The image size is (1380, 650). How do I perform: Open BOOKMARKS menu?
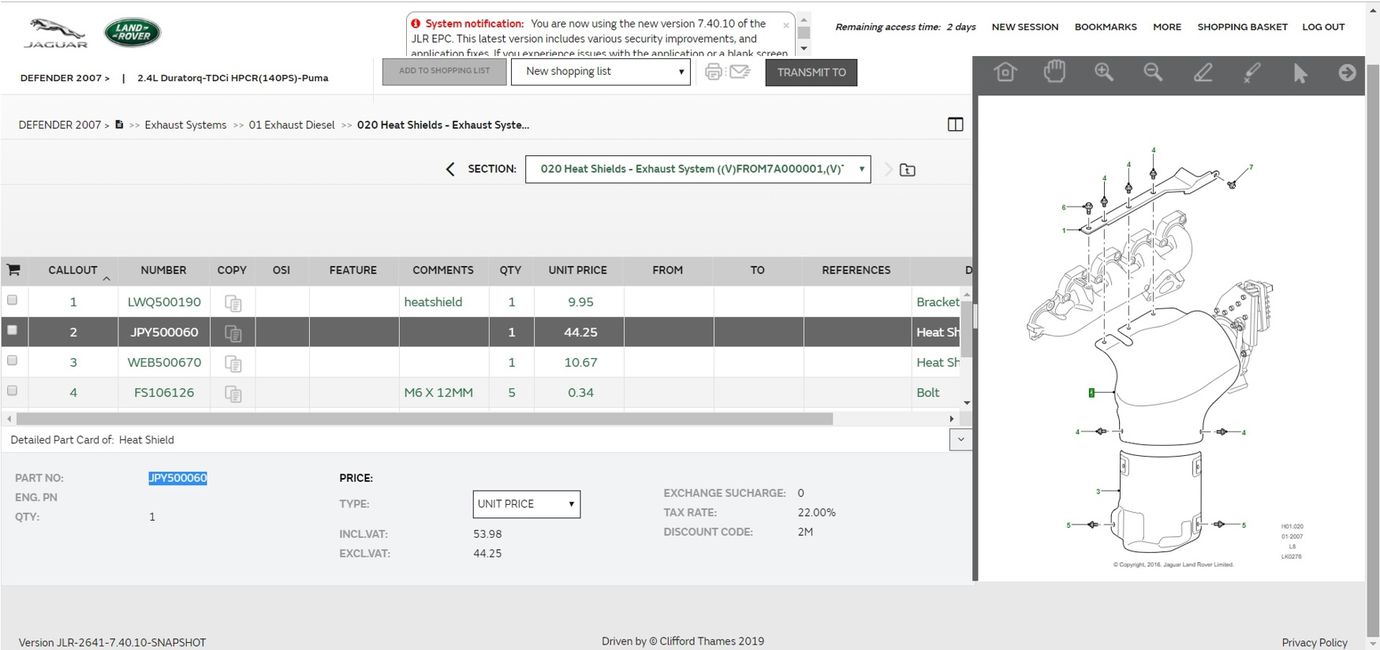pyautogui.click(x=1105, y=27)
